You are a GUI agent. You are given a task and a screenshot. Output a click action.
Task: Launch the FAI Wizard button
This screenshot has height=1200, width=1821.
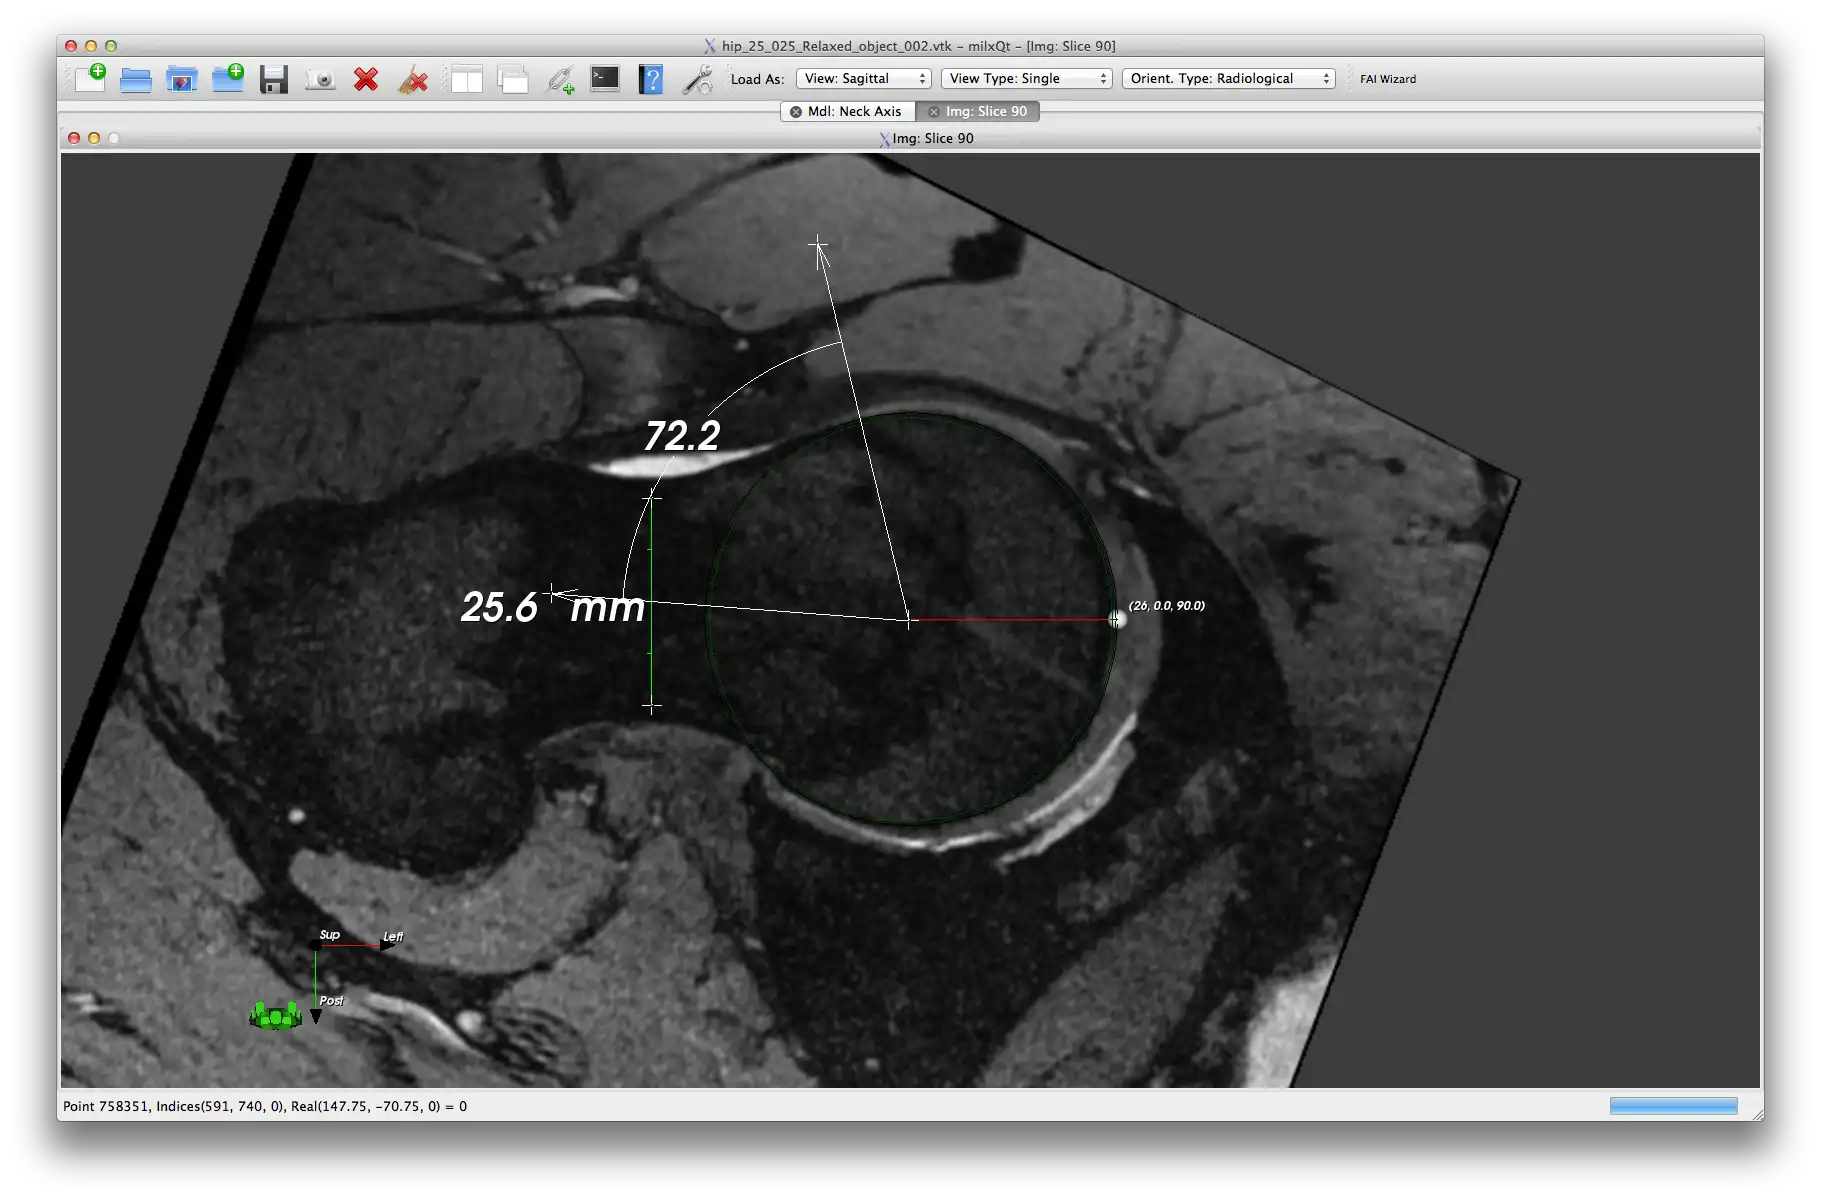tap(1388, 79)
